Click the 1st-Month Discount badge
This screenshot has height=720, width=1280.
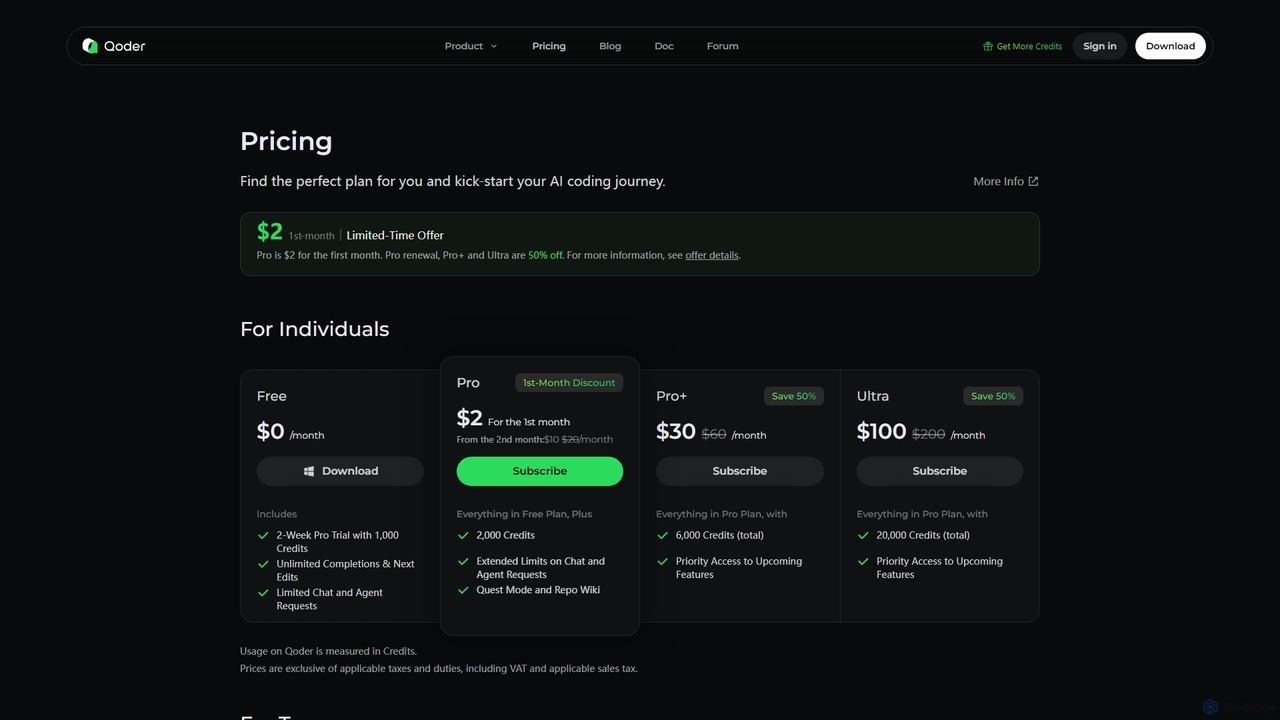[569, 383]
